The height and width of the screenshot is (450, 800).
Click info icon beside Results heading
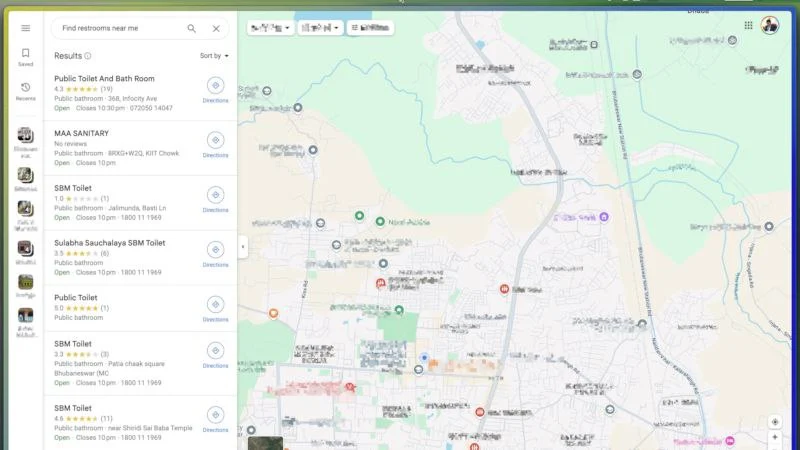coord(88,56)
